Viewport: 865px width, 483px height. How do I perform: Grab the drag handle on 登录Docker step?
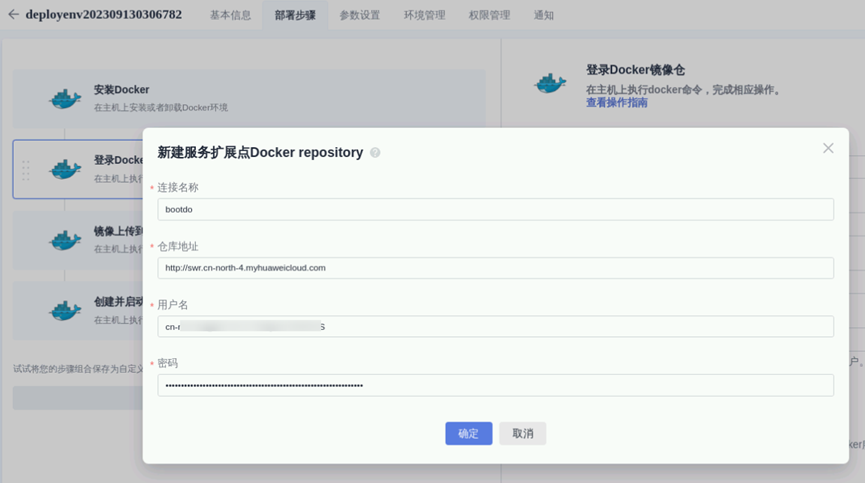point(26,170)
